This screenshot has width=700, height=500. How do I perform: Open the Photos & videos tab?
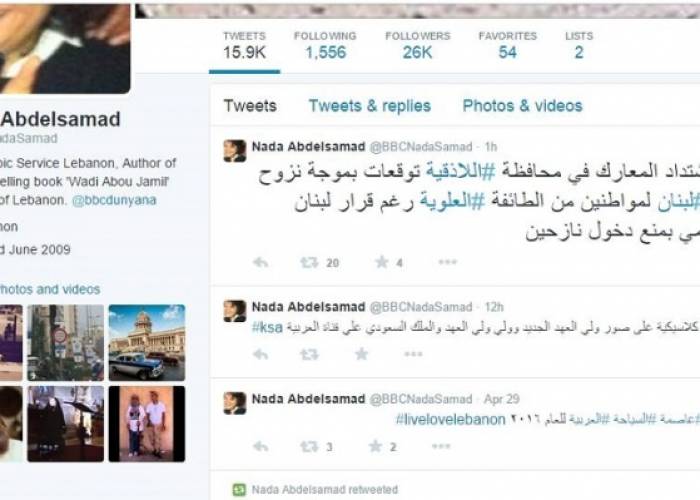[522, 106]
